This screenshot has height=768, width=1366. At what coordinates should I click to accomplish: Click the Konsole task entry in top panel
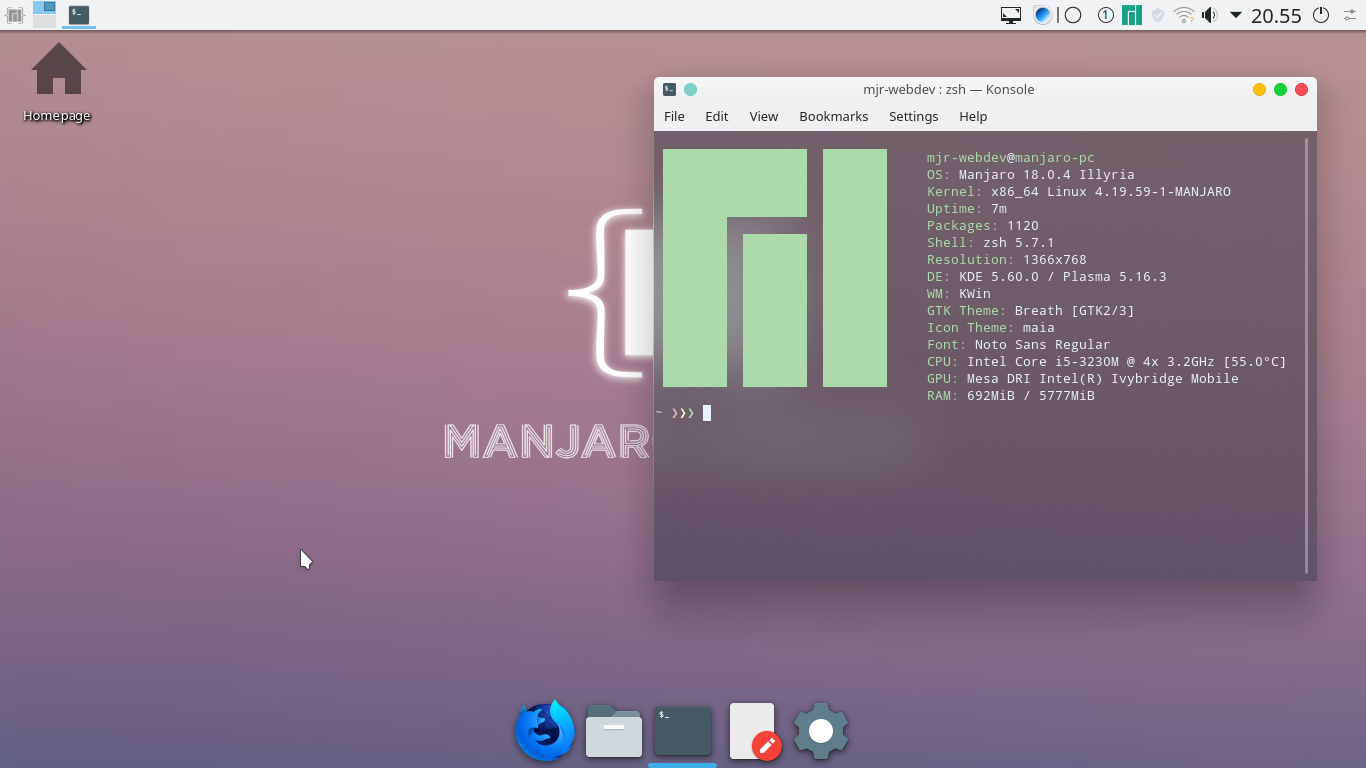pos(78,15)
